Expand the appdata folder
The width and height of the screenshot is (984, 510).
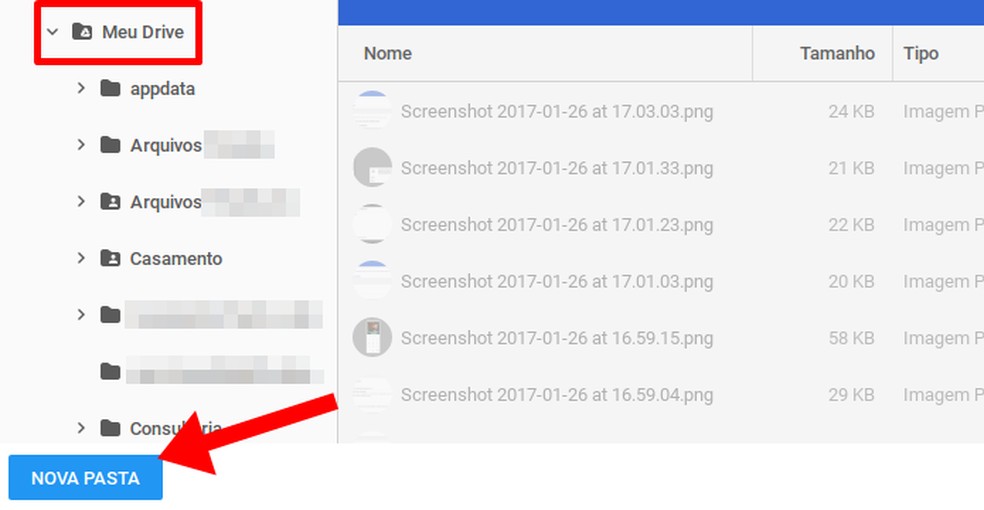tap(81, 89)
